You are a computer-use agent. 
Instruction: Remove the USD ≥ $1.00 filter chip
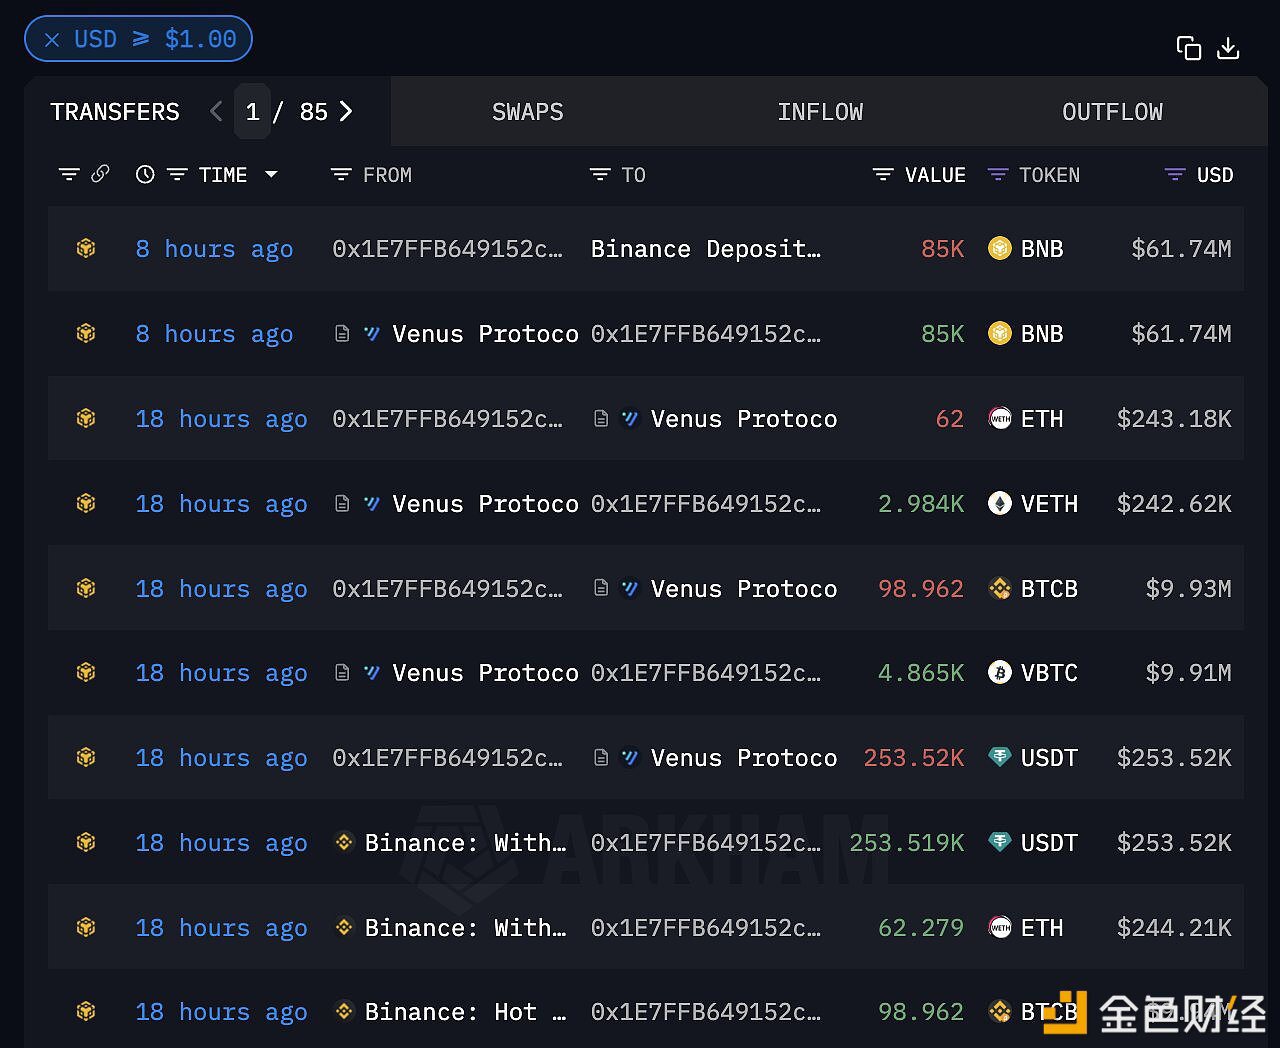52,39
